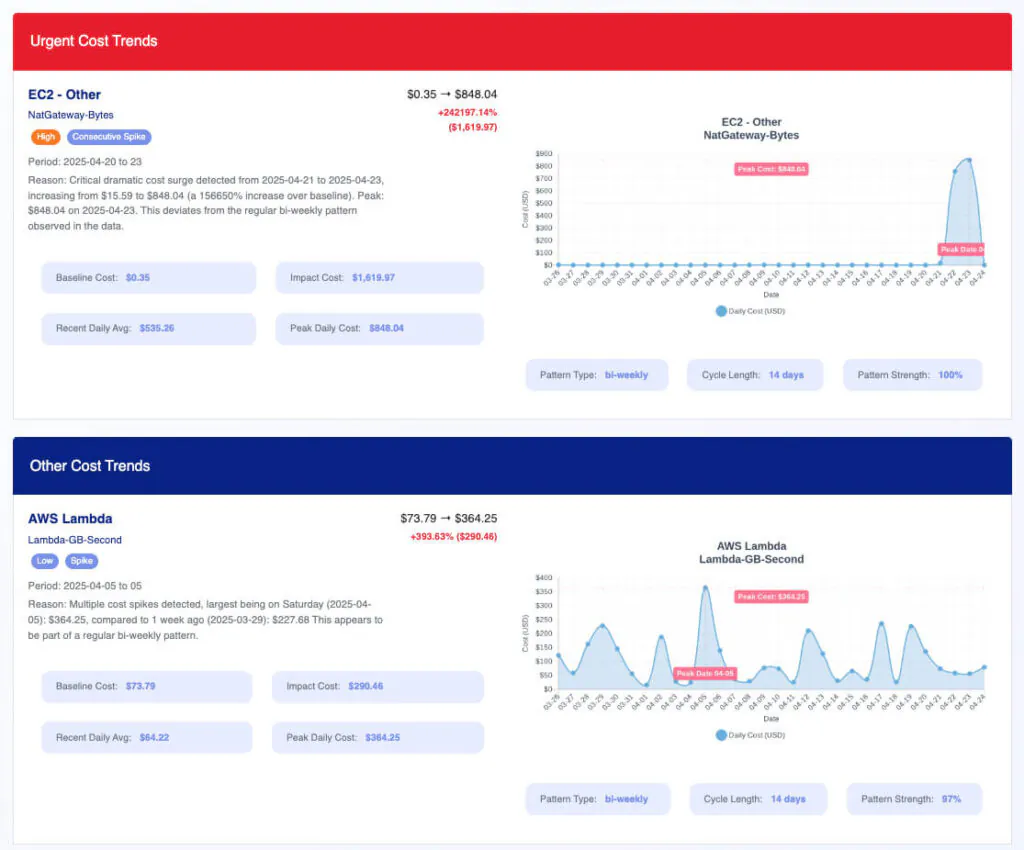Select the $0.35 to $848.04 cost change text

(452, 95)
